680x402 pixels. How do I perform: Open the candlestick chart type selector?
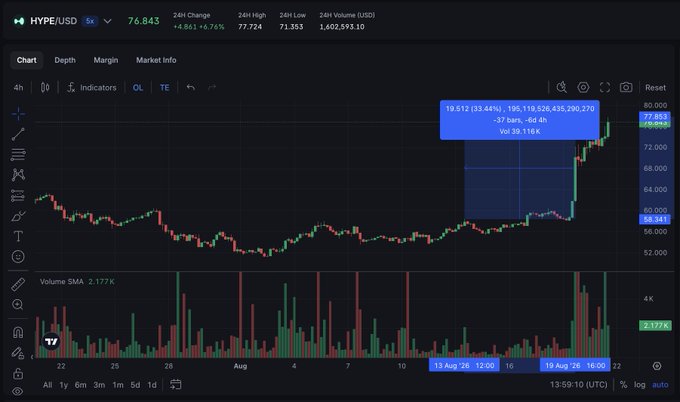point(45,88)
